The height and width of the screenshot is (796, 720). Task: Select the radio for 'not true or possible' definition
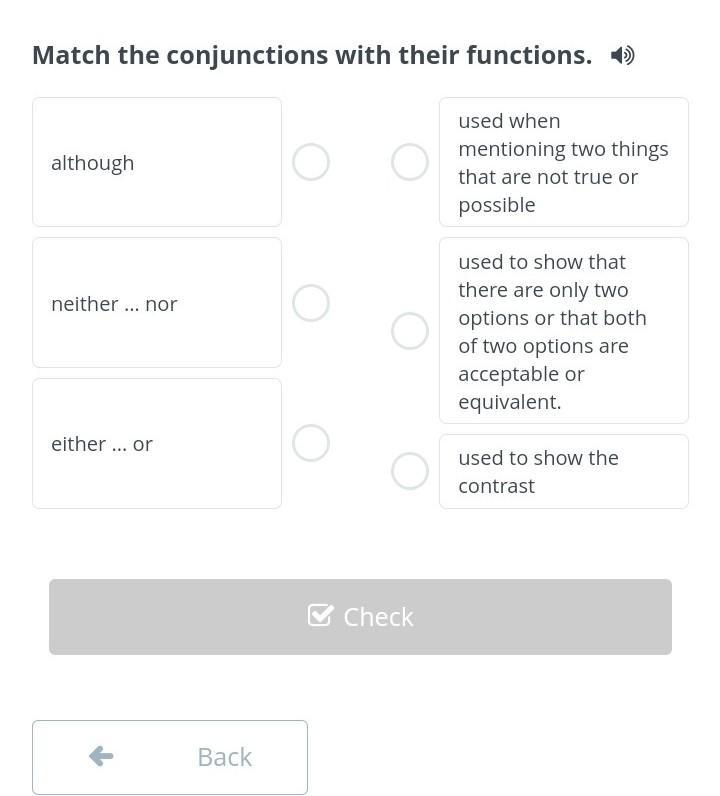[410, 162]
